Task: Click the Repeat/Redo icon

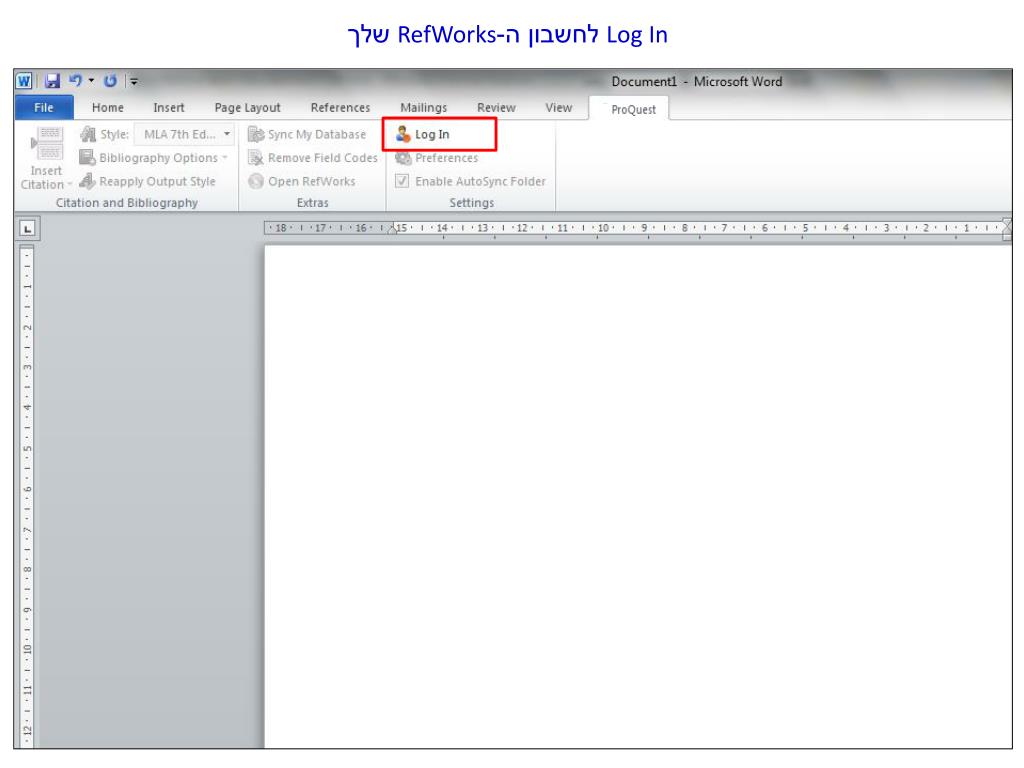Action: 110,80
